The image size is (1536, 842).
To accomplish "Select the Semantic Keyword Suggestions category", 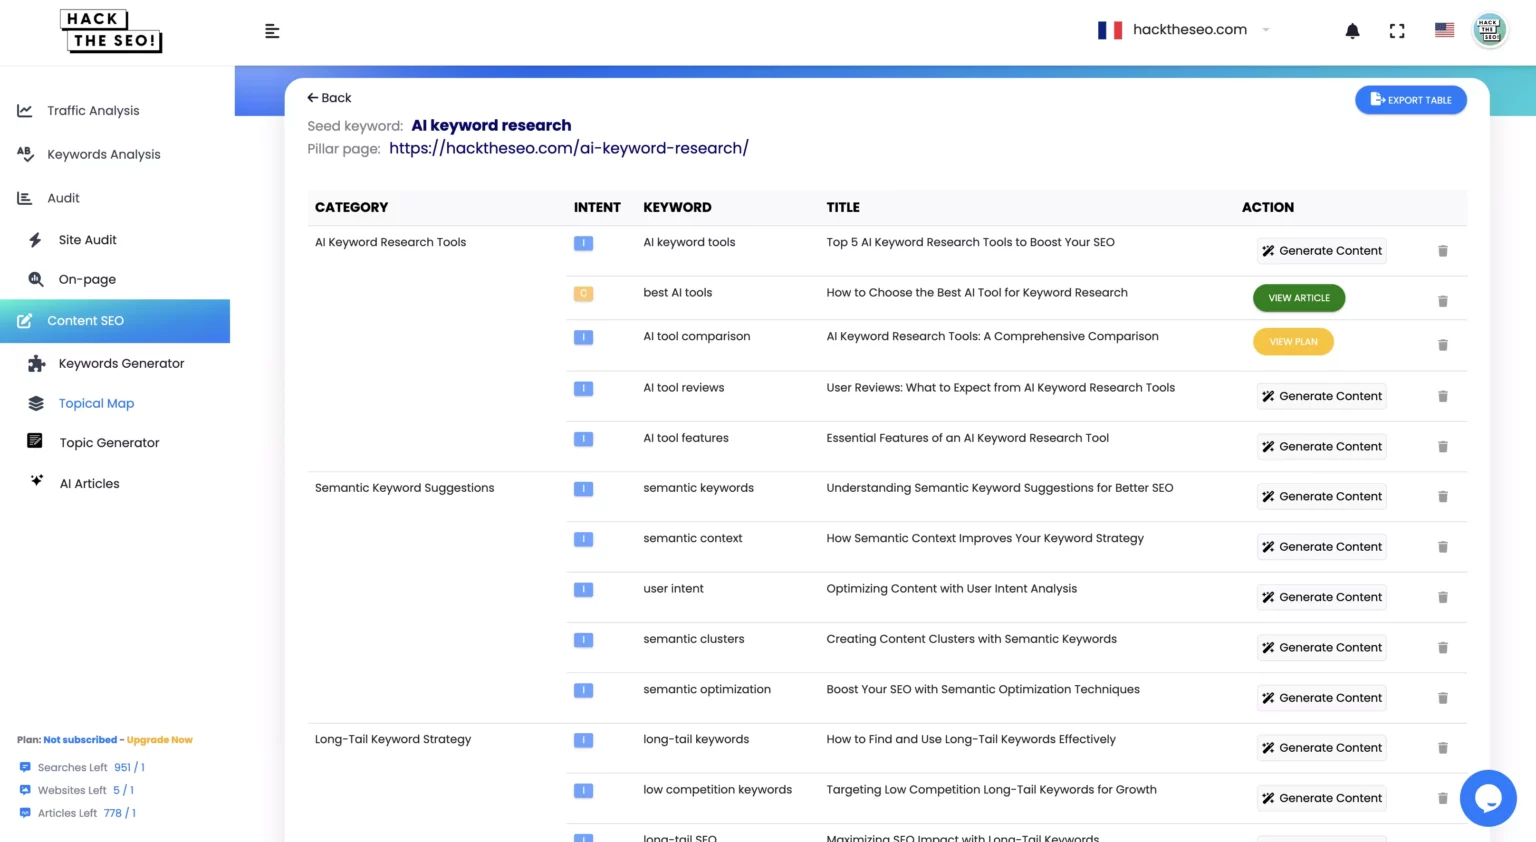I will pyautogui.click(x=404, y=488).
